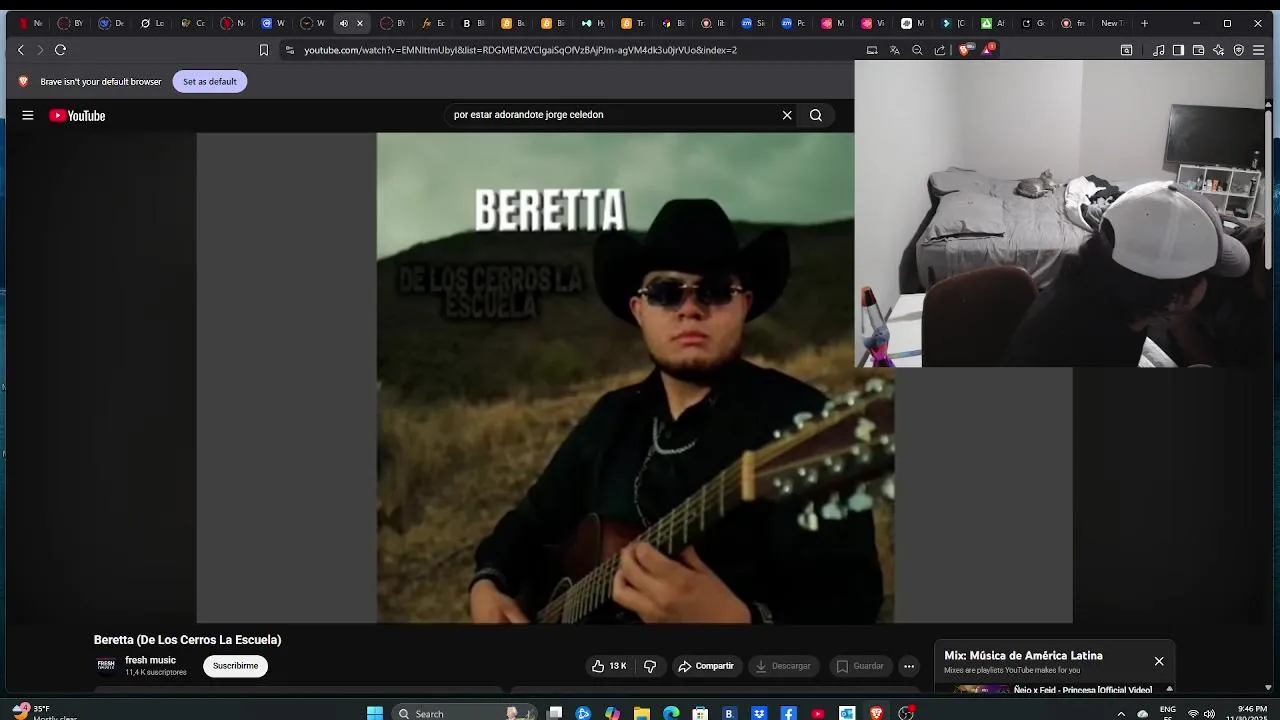Reload the current page

(60, 50)
